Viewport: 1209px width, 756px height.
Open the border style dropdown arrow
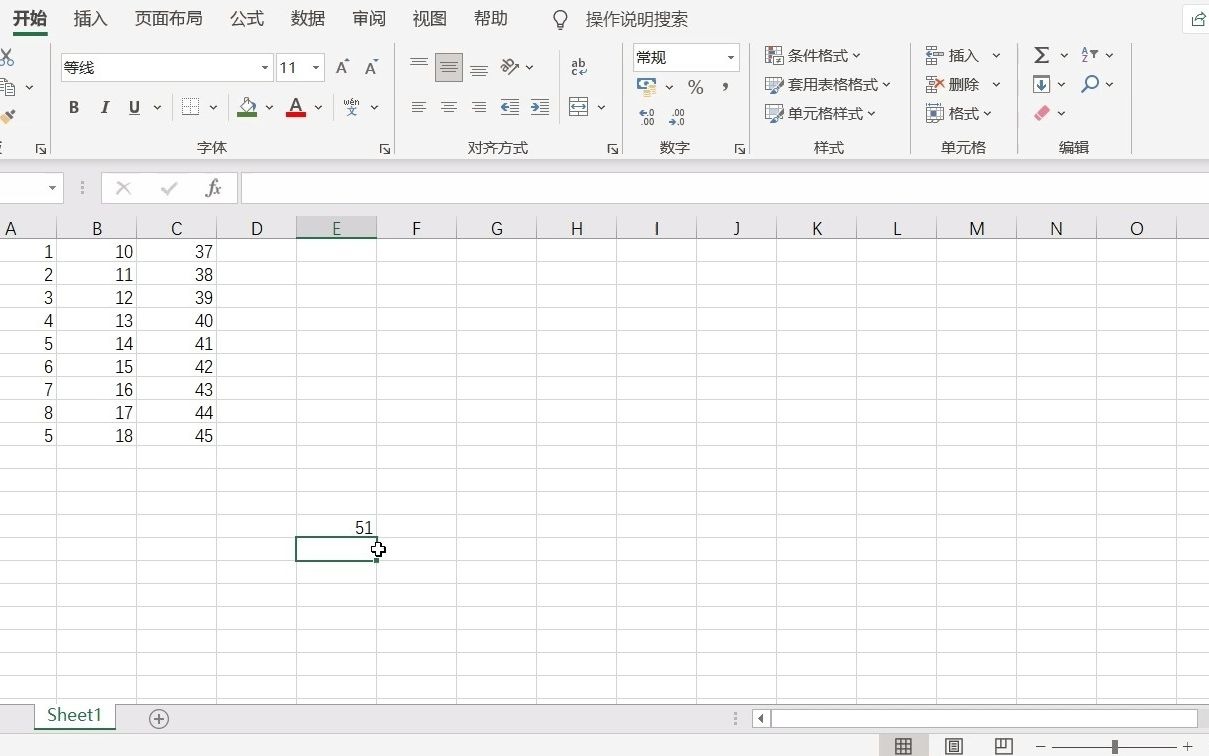(213, 107)
